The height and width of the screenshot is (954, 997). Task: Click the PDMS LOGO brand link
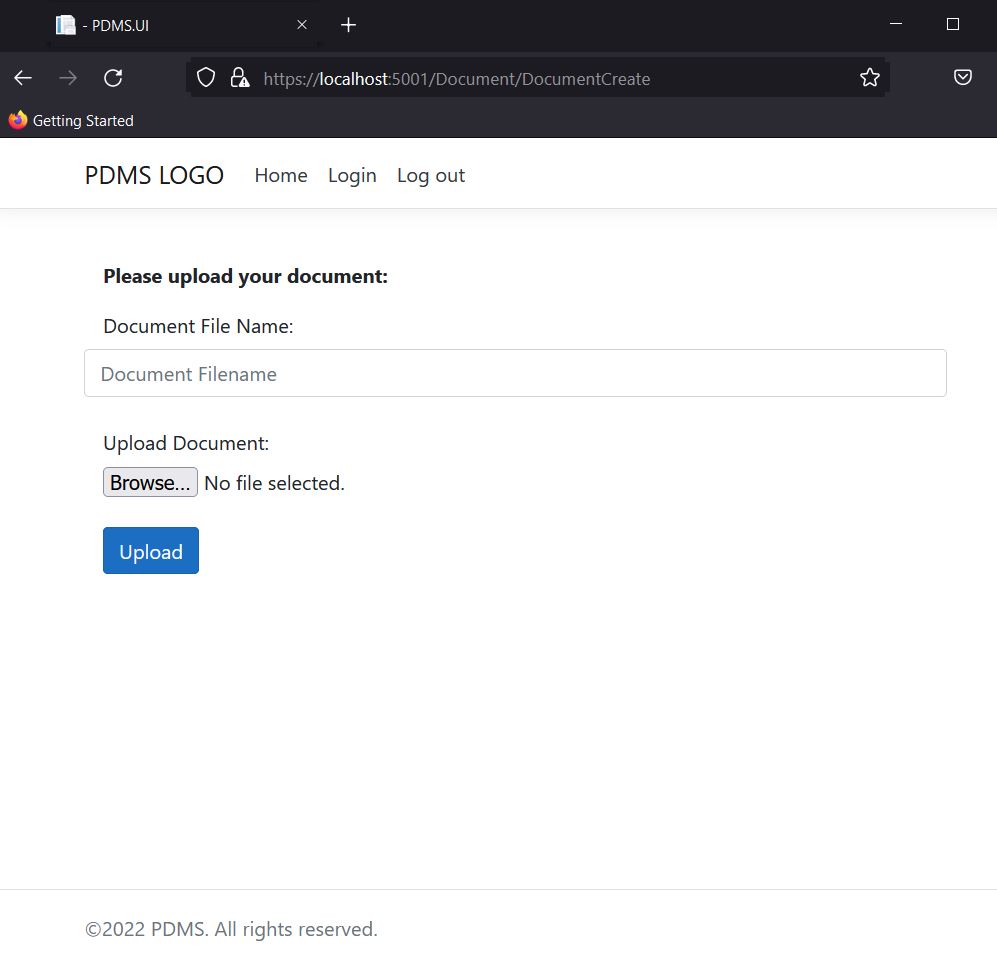(x=154, y=176)
